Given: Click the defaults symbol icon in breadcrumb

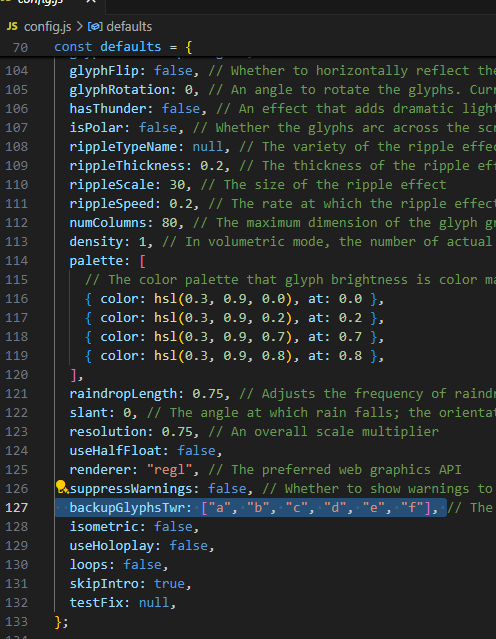Looking at the screenshot, I should point(95,27).
